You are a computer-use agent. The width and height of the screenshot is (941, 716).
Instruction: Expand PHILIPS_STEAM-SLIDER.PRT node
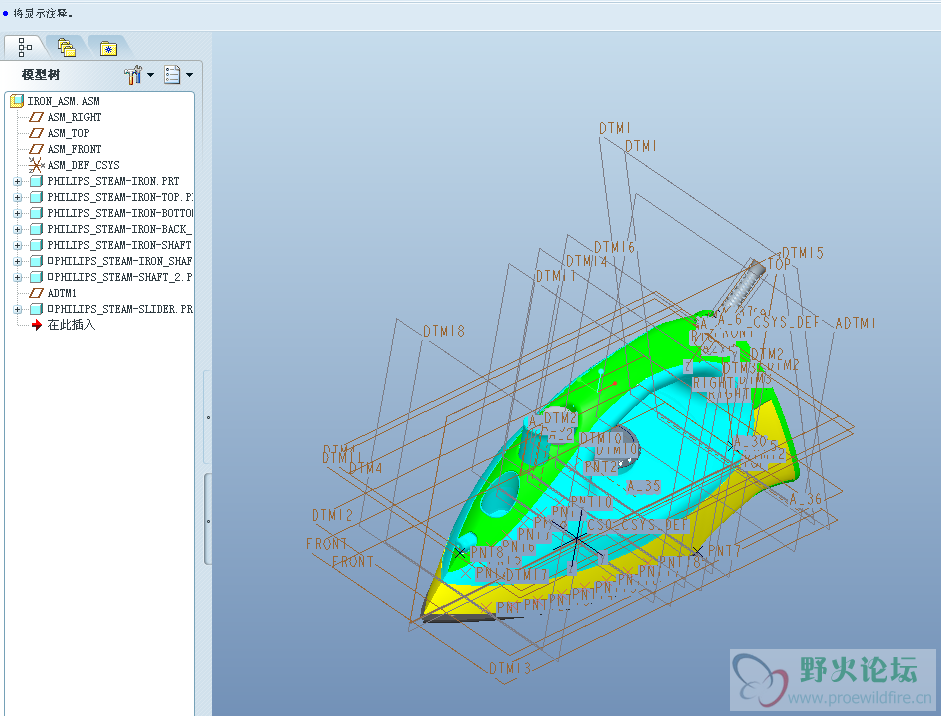[x=17, y=309]
